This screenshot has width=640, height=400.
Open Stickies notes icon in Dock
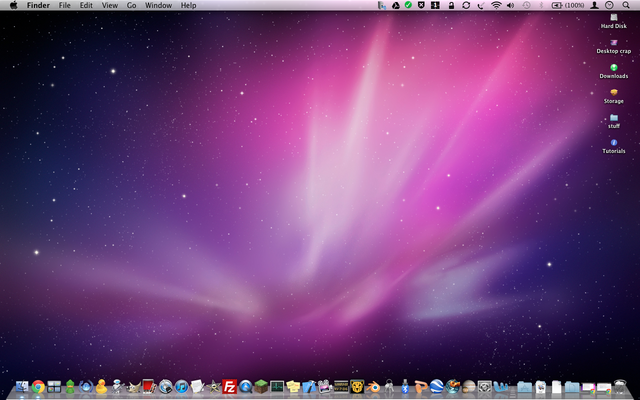293,386
